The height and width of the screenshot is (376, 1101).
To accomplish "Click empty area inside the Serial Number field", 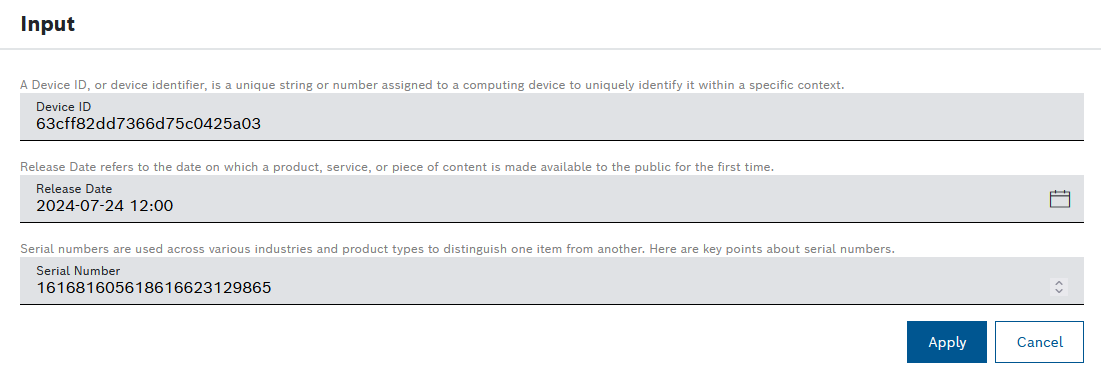I will point(660,283).
